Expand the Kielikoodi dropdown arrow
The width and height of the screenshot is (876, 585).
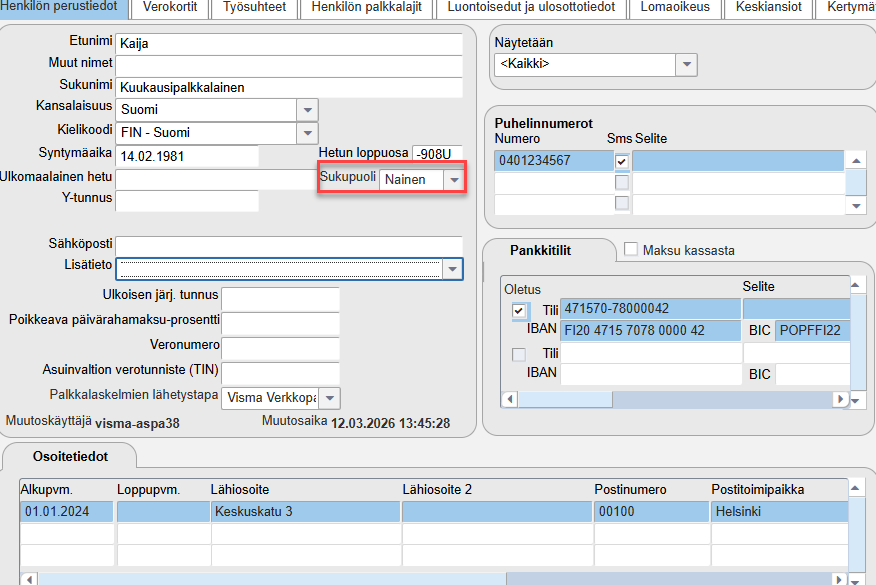point(307,133)
